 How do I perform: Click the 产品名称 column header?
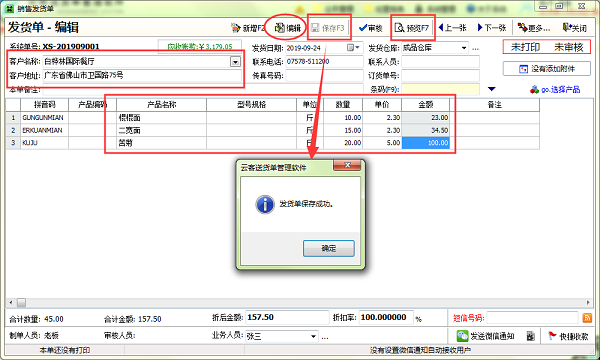point(161,104)
